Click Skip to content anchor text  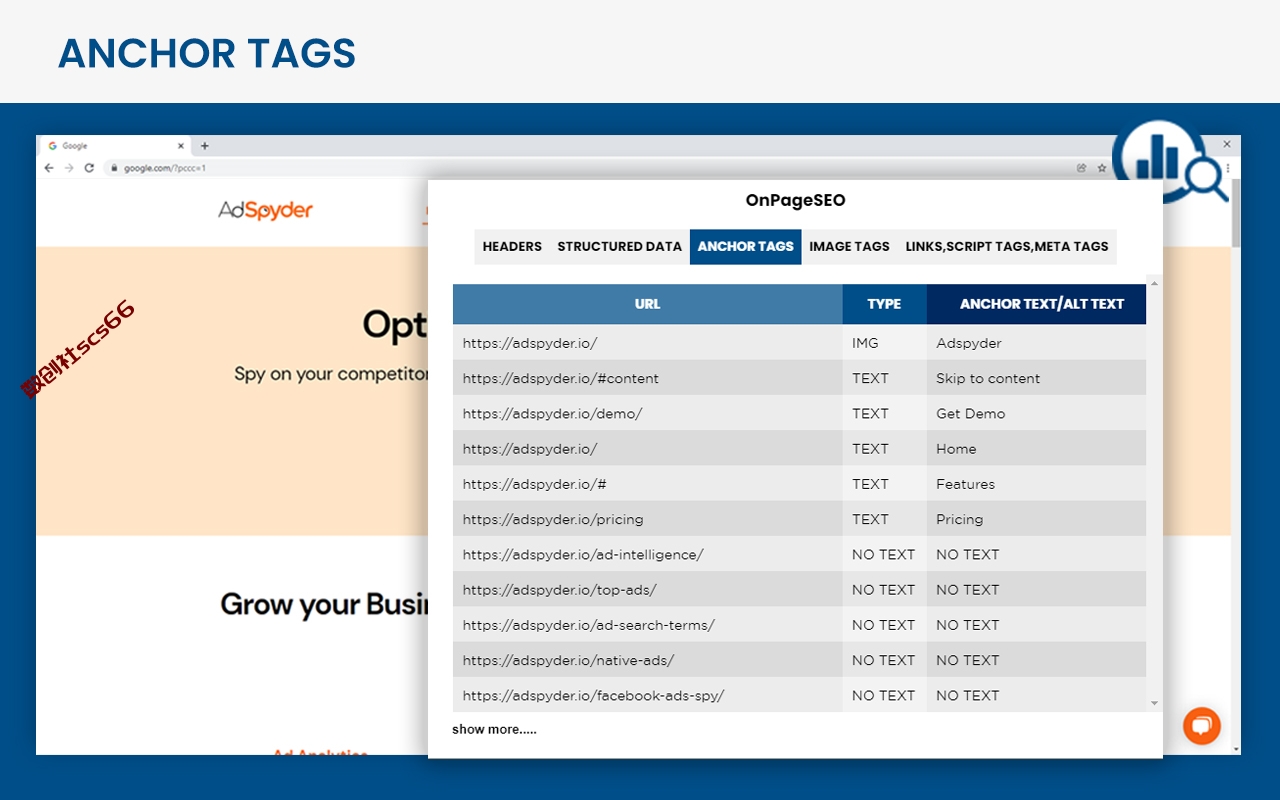point(988,378)
